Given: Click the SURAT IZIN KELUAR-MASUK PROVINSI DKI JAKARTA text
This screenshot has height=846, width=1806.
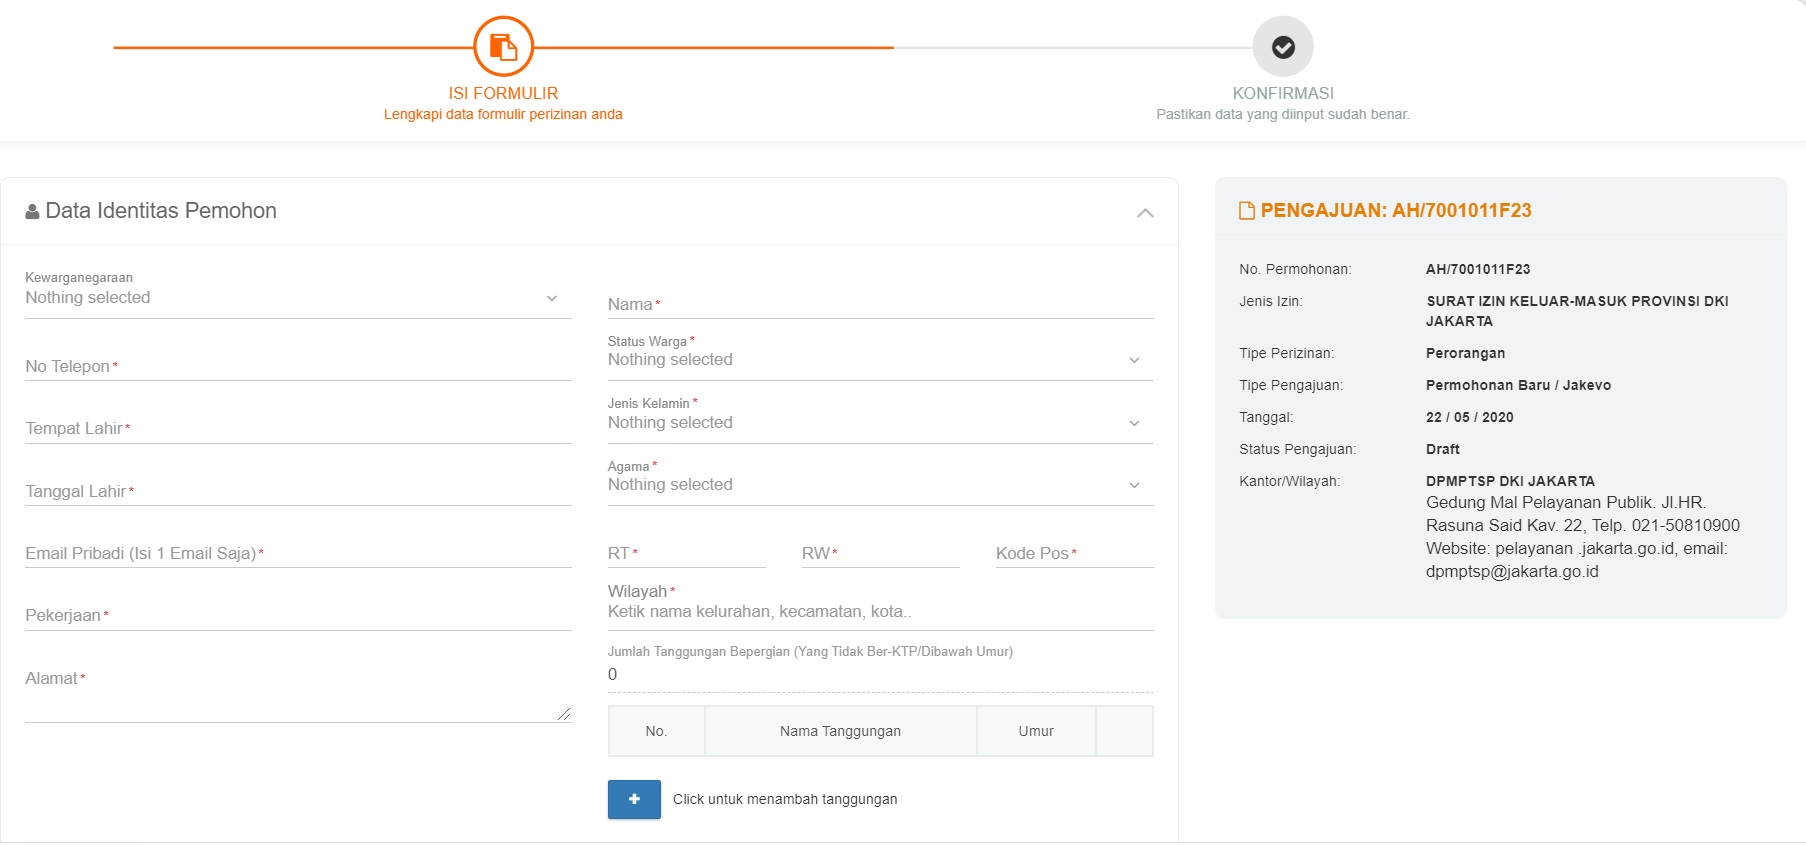Looking at the screenshot, I should point(1577,311).
